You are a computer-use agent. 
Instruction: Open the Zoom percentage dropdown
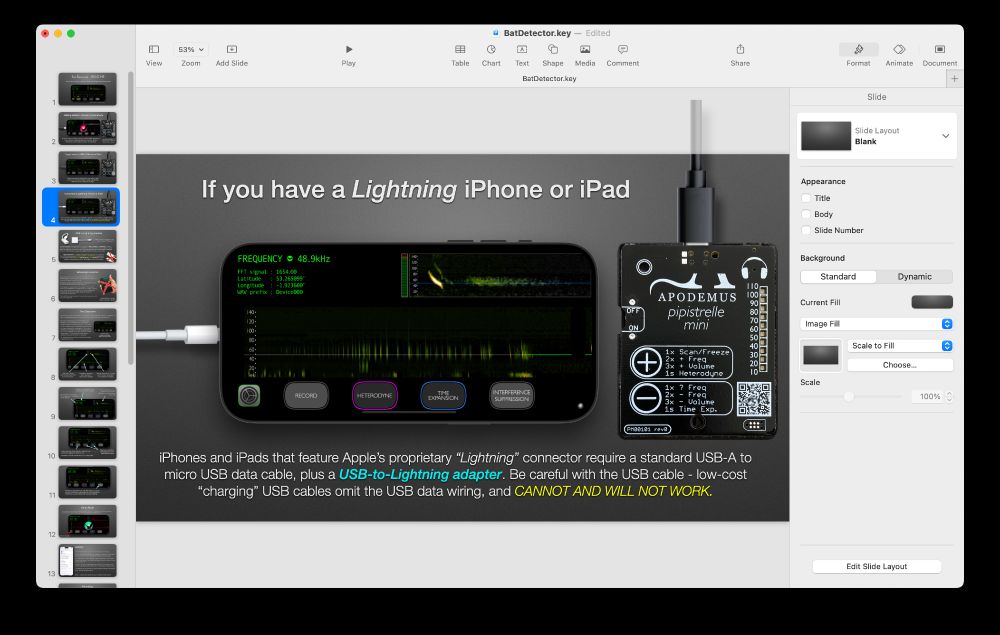click(x=191, y=49)
